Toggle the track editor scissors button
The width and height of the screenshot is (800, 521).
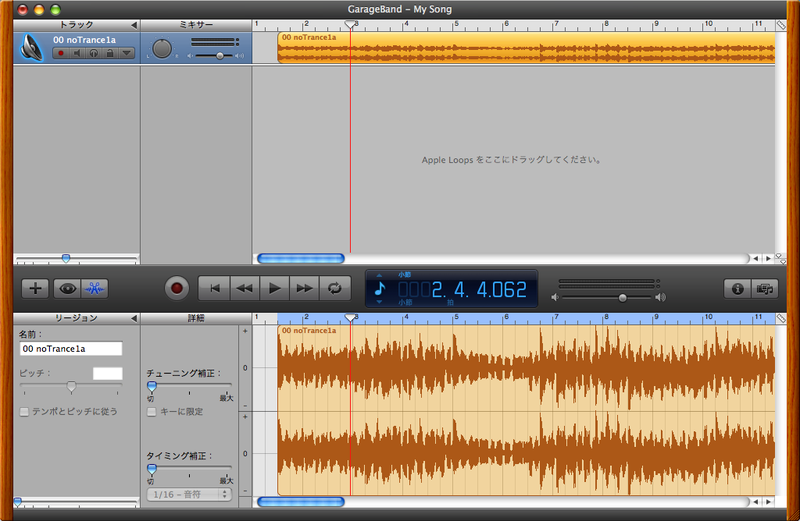coord(94,288)
